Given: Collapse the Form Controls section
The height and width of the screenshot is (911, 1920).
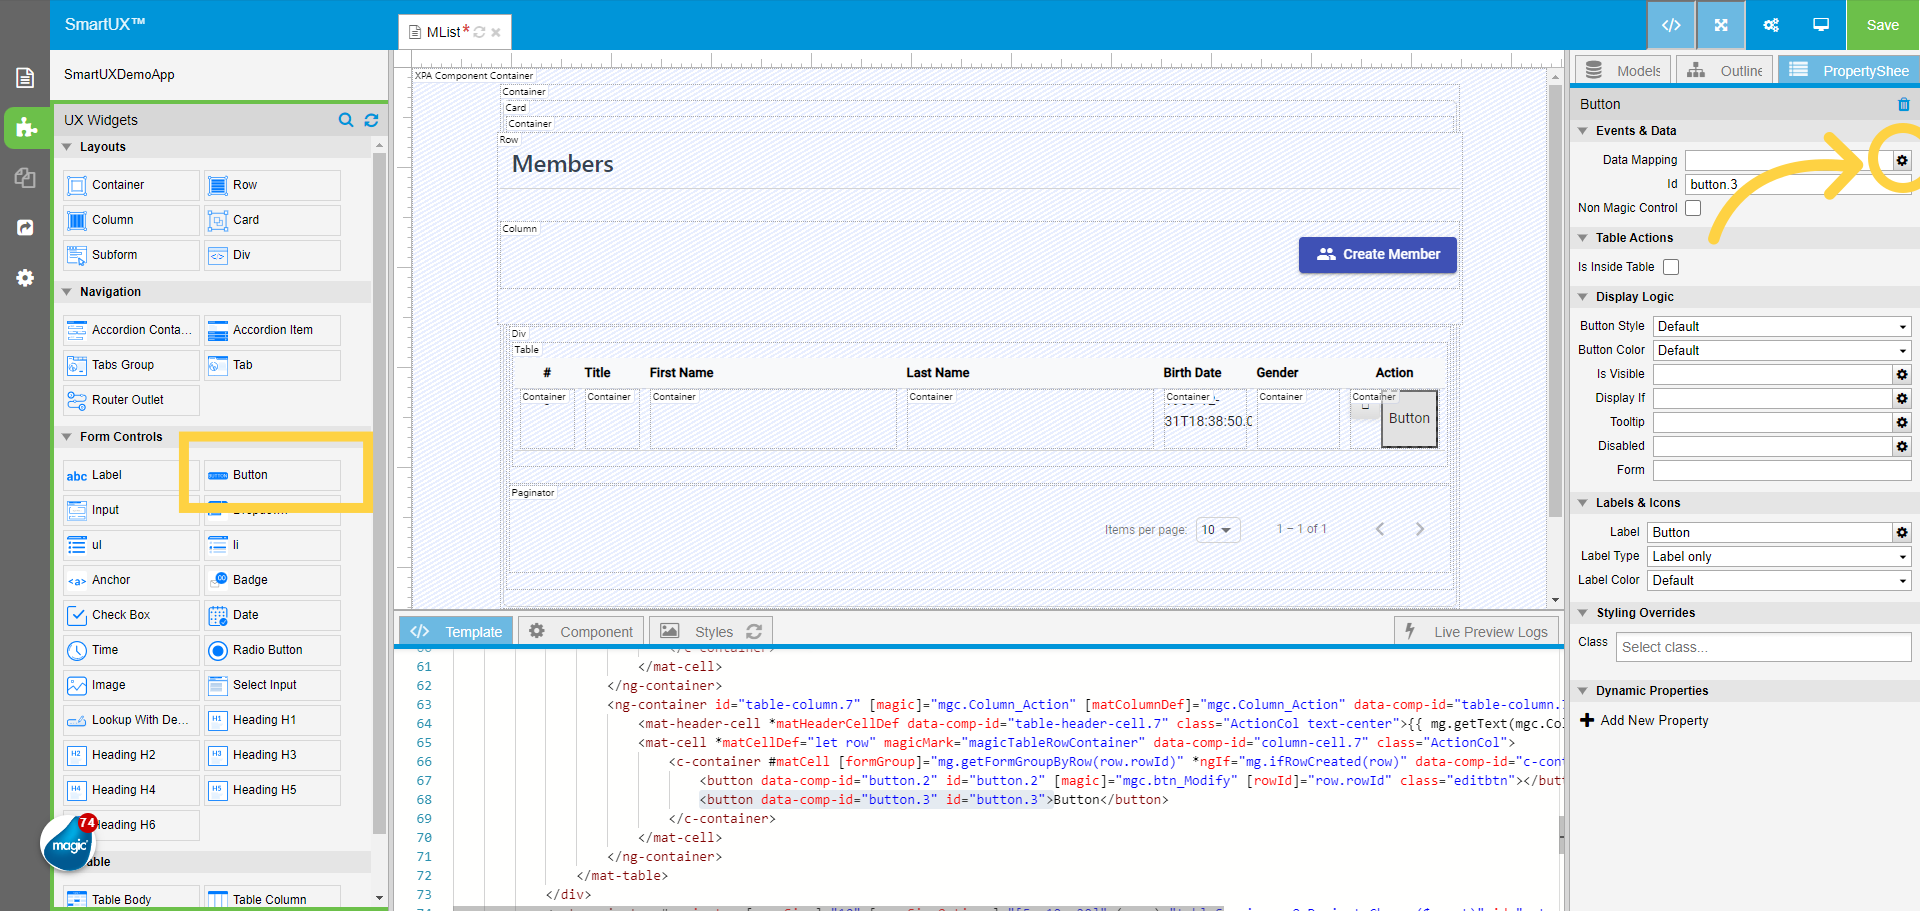Looking at the screenshot, I should 67,436.
